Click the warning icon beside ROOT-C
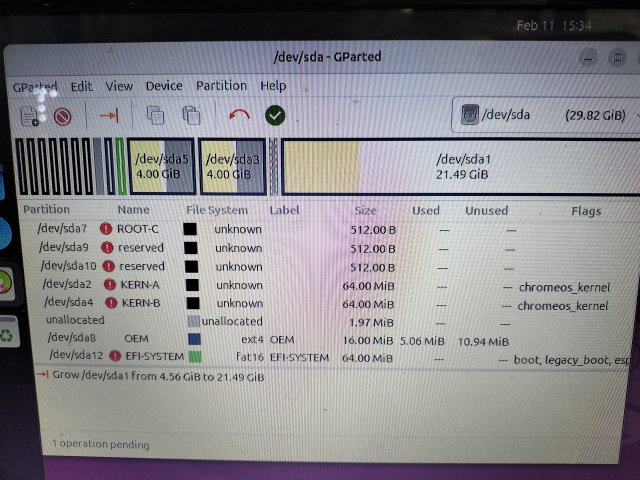 pos(106,229)
